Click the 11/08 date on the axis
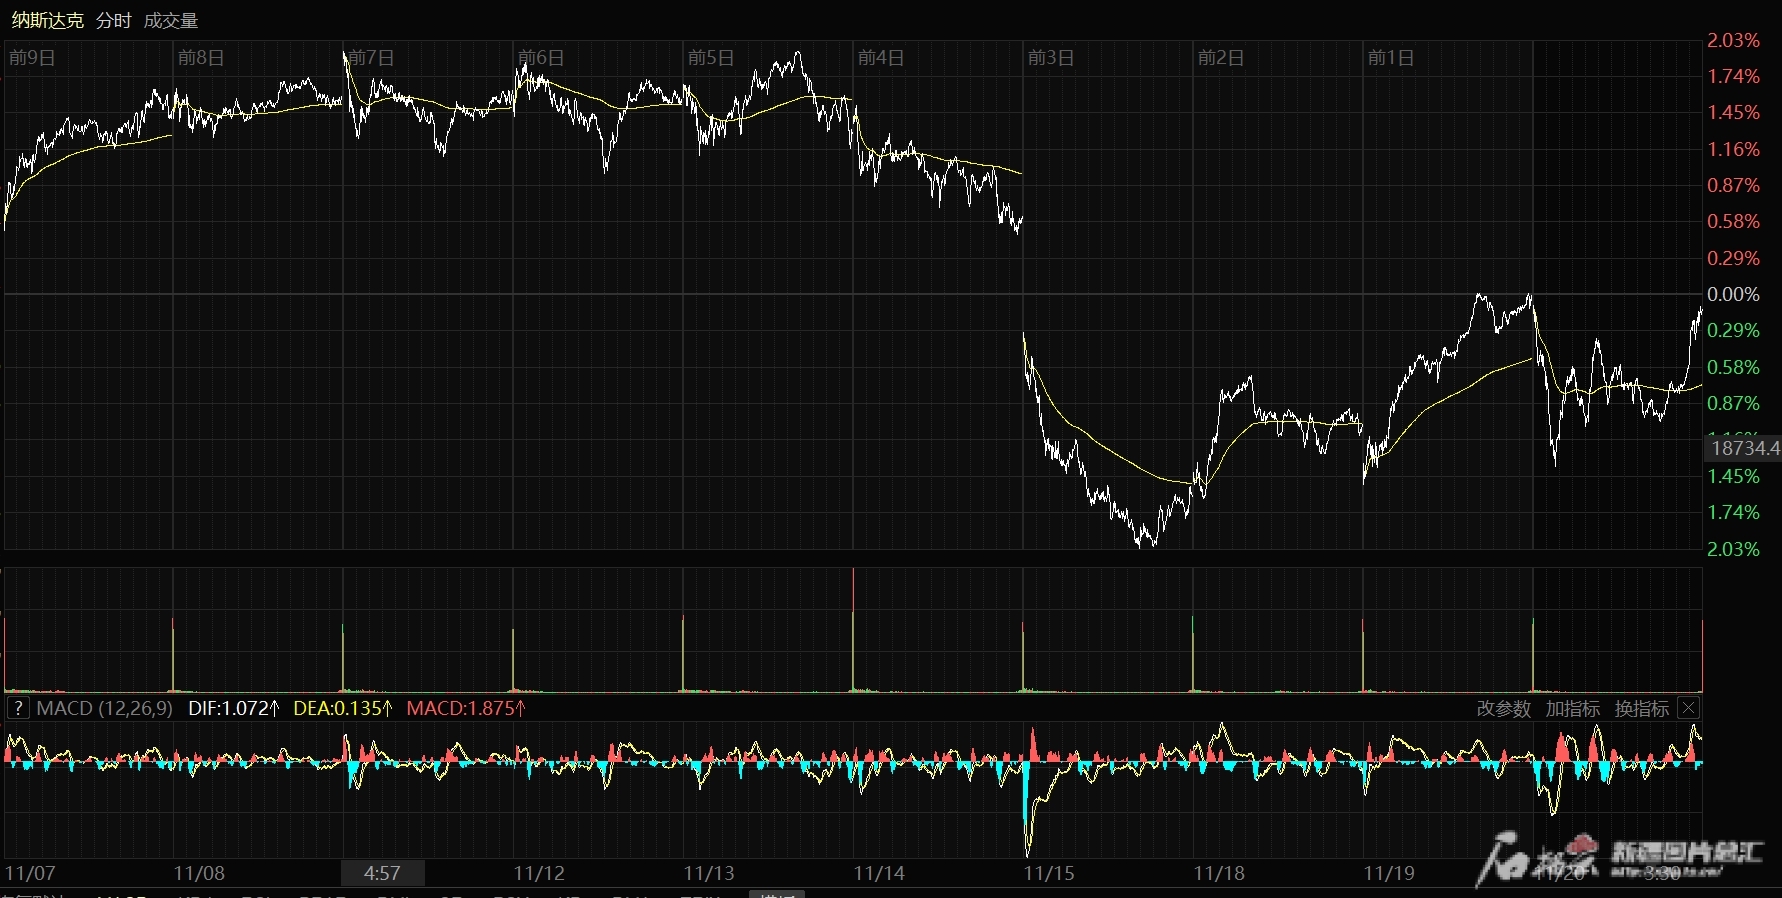1782x898 pixels. 199,873
